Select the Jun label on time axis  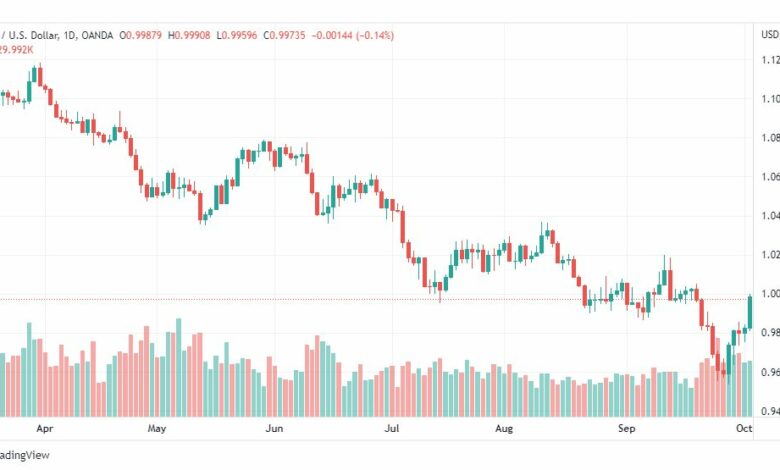274,428
